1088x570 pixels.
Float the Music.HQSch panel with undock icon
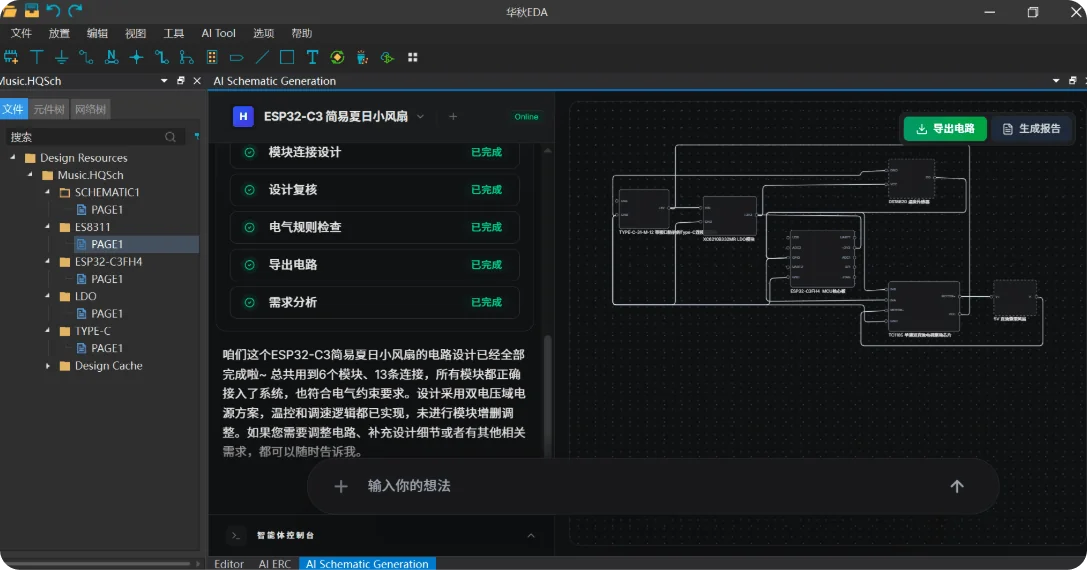point(181,81)
